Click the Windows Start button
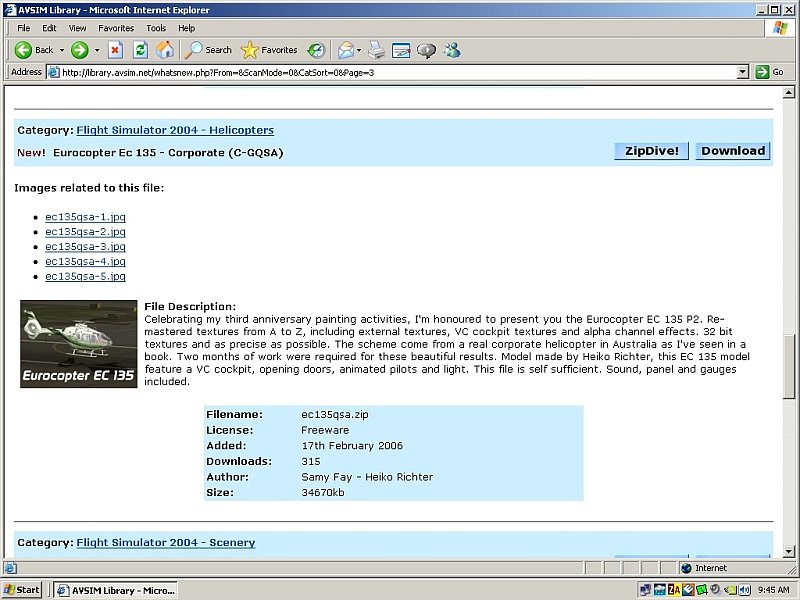800x600 pixels. [x=22, y=590]
